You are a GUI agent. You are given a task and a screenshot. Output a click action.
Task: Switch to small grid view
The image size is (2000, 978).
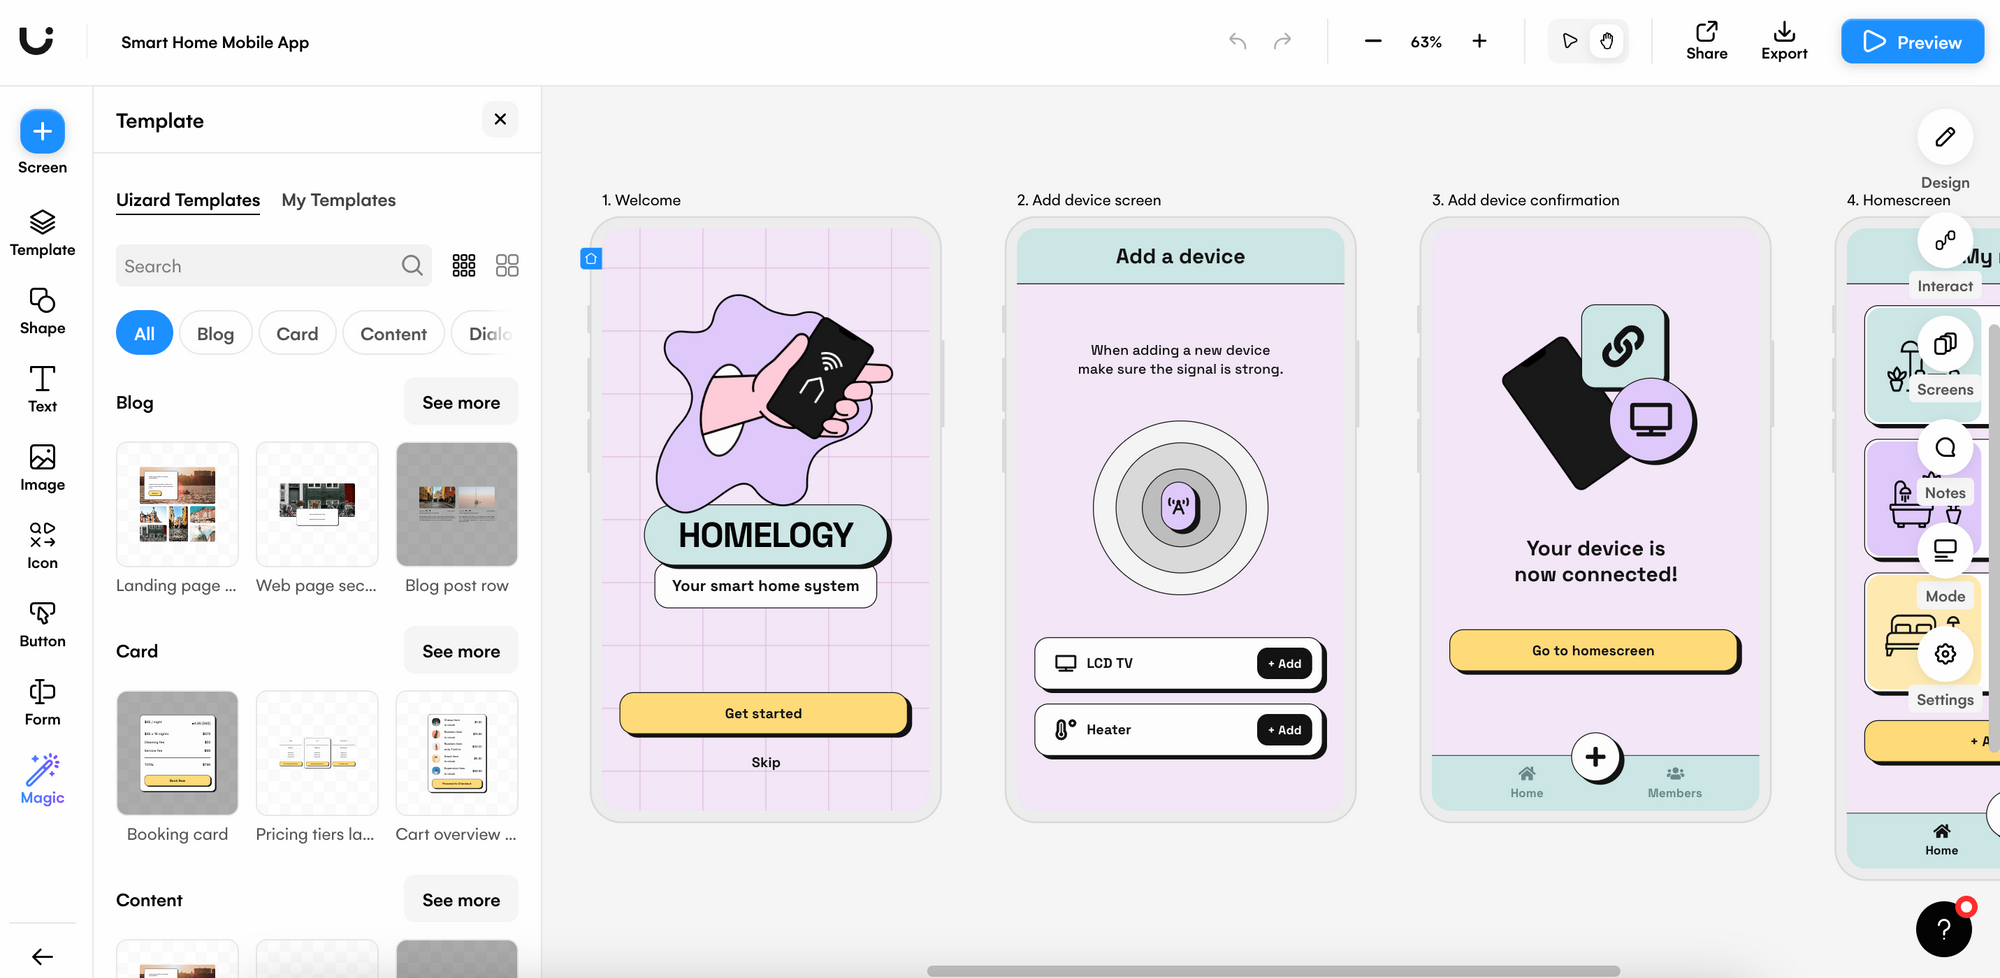[464, 265]
